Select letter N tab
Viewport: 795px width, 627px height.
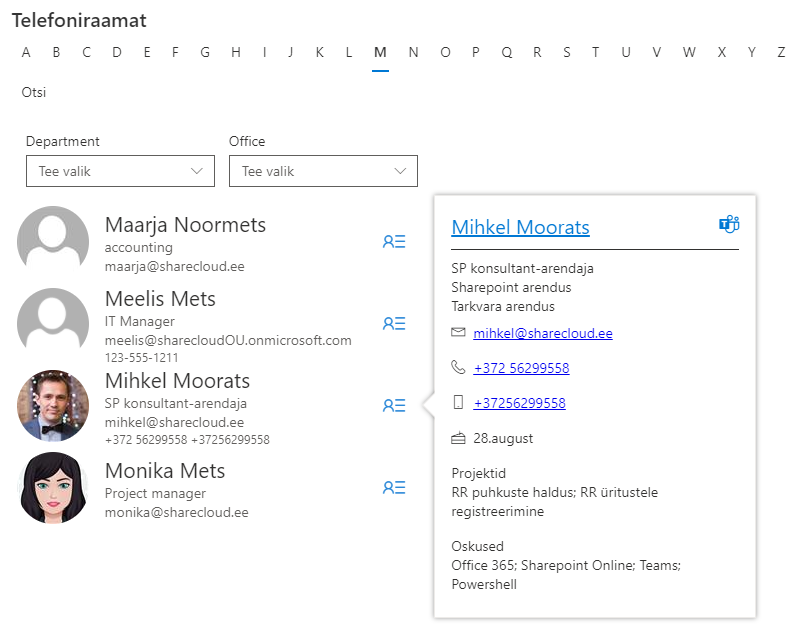[413, 52]
